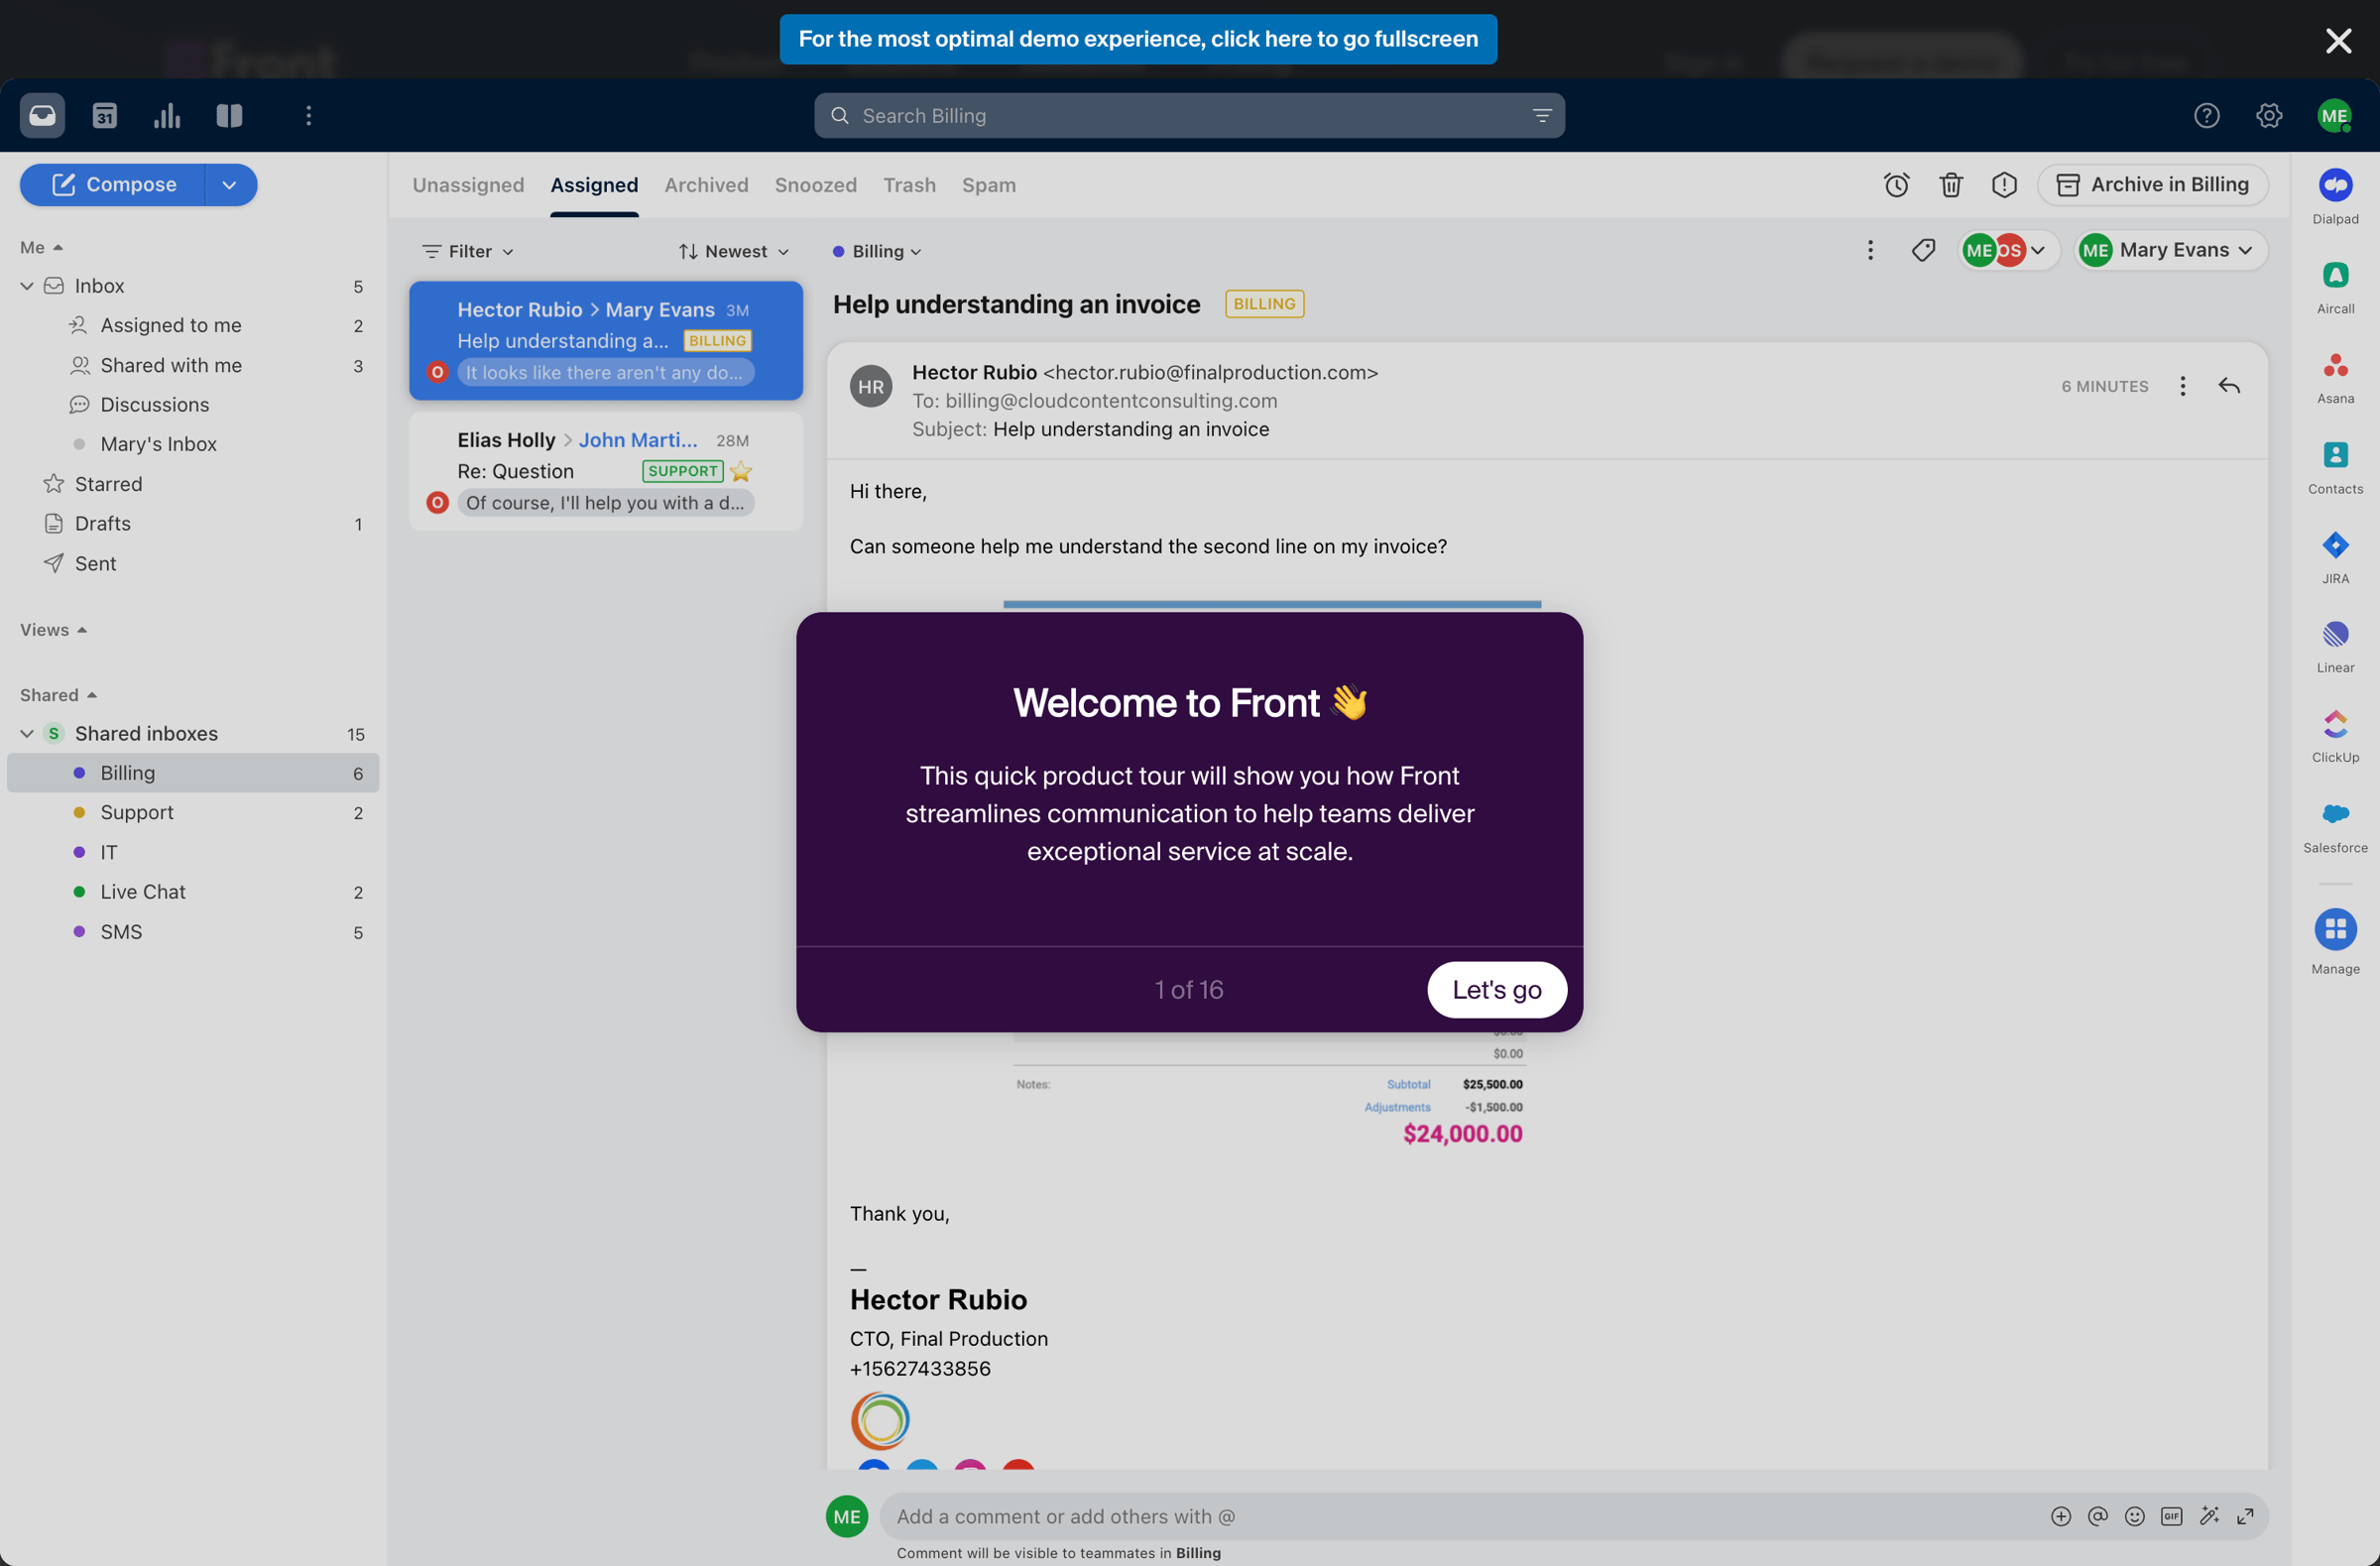The image size is (2380, 1566).
Task: Switch to the Unassigned tab
Action: pyautogui.click(x=468, y=185)
